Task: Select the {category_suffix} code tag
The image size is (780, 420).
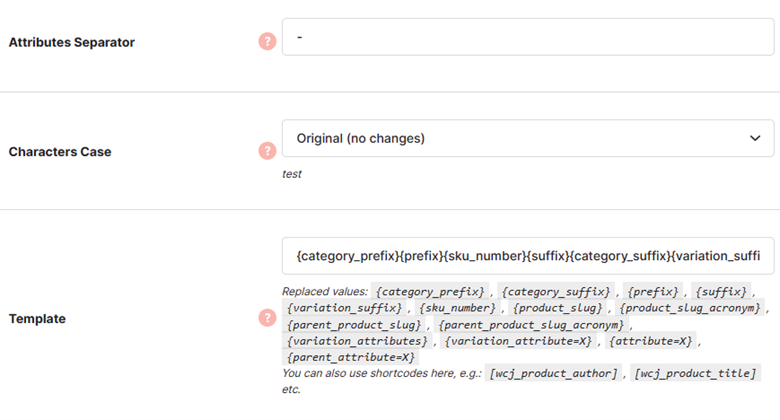Action: coord(556,292)
